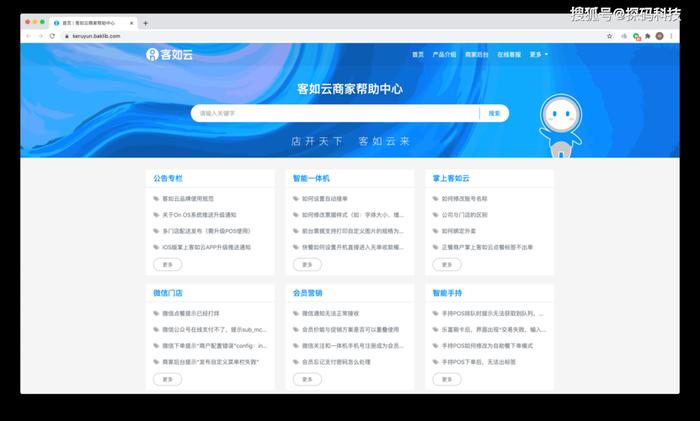This screenshot has height=421, width=700.
Task: Click the 更多 button under 智能手持
Action: 447,379
